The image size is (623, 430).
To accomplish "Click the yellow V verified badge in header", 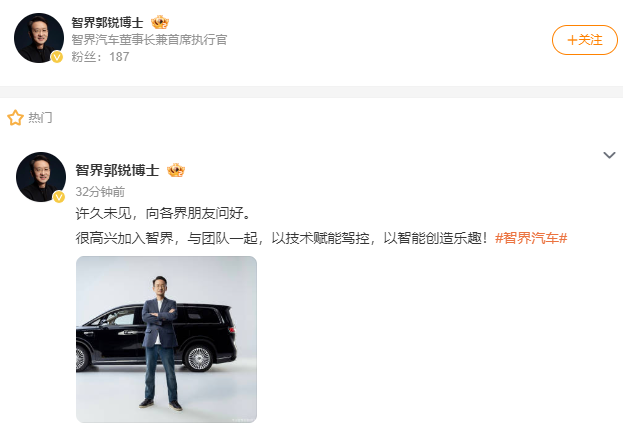I will pyautogui.click(x=57, y=57).
